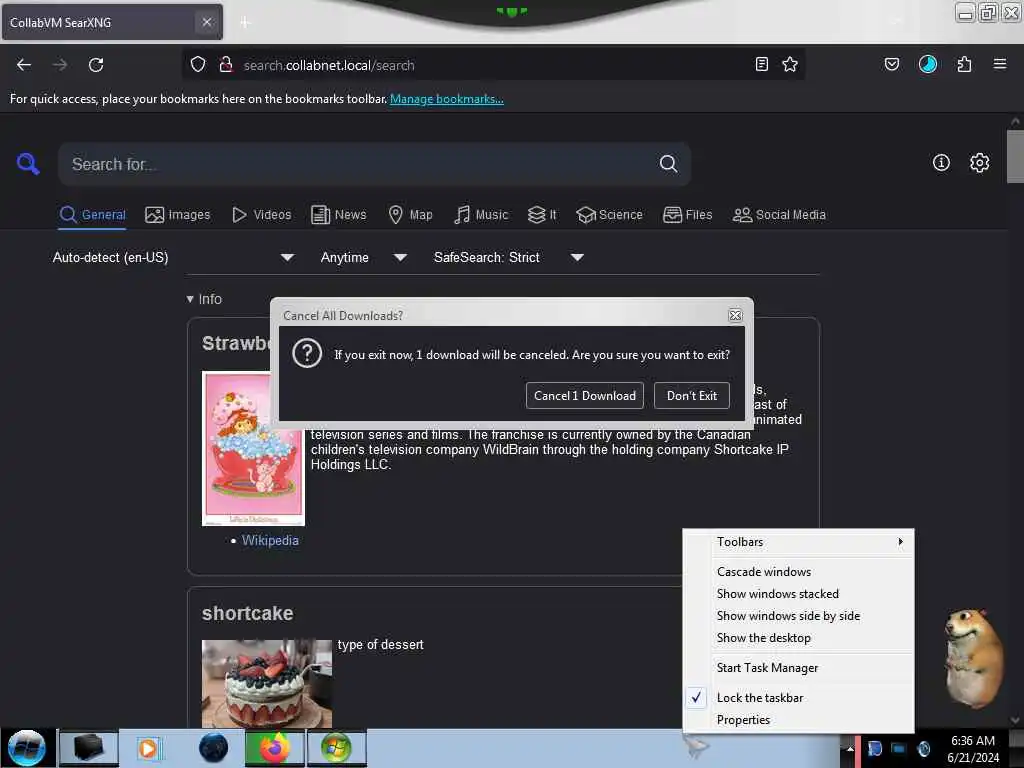
Task: Click the Don't Exit button
Action: coord(692,395)
